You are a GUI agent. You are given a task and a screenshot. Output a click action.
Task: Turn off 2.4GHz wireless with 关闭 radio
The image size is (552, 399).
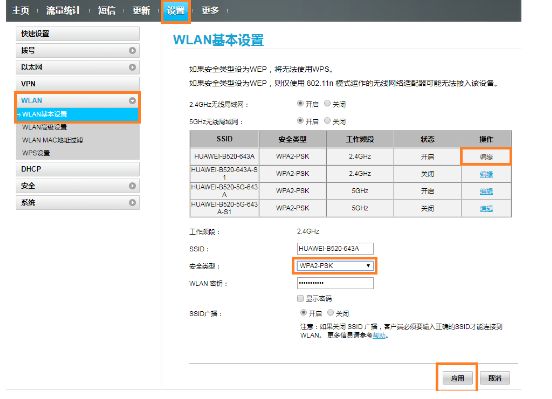pos(327,104)
